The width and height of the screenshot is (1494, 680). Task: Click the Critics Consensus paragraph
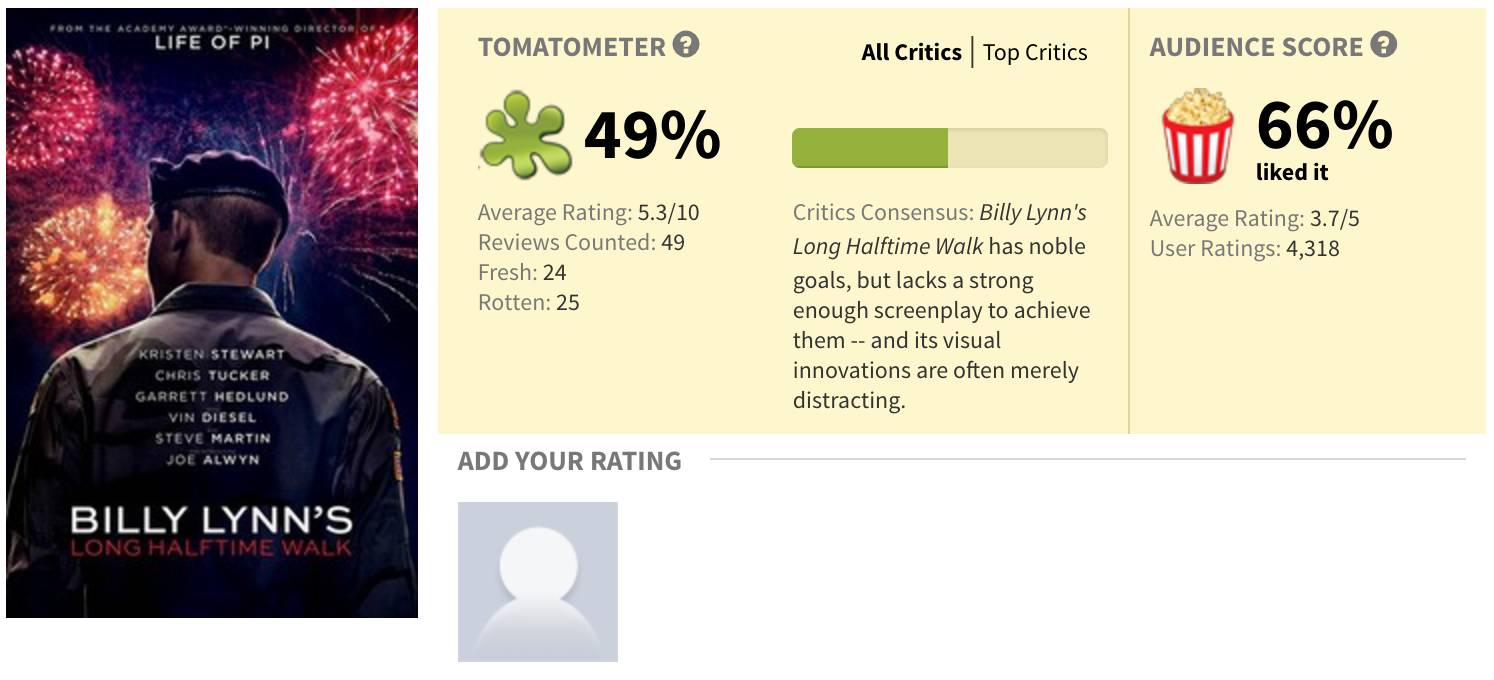(941, 306)
